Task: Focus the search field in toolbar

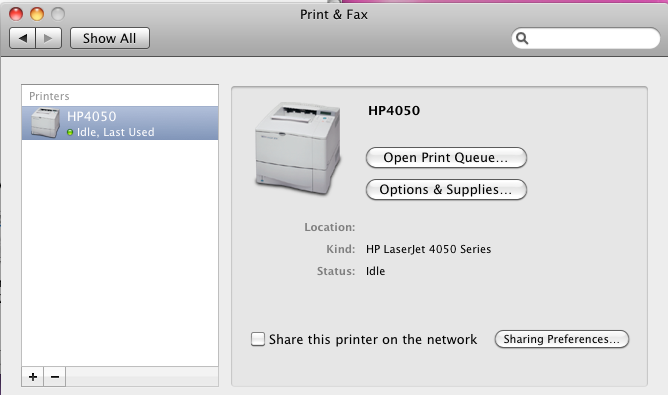Action: pos(586,38)
